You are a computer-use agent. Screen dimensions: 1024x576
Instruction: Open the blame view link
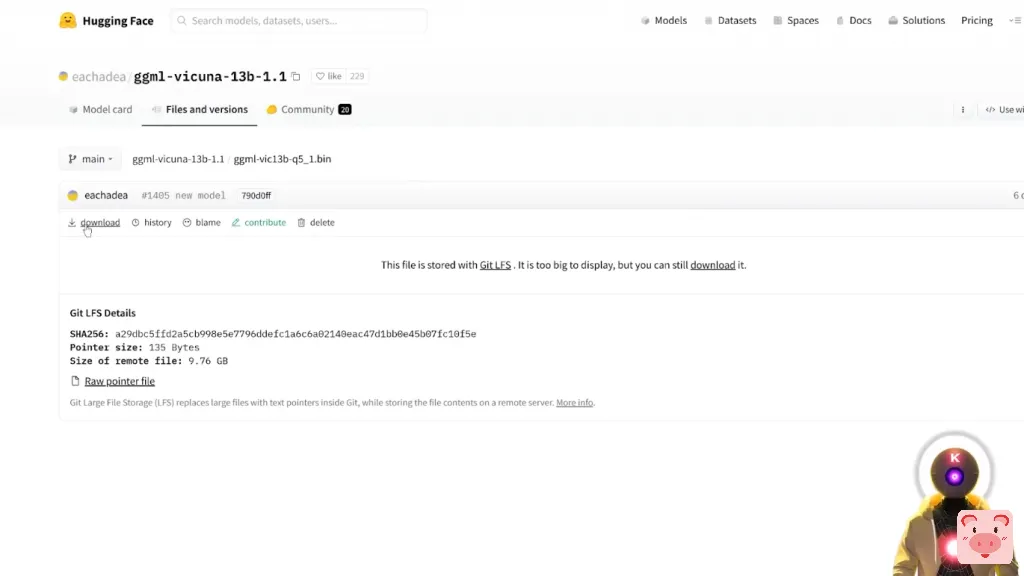[x=208, y=223]
